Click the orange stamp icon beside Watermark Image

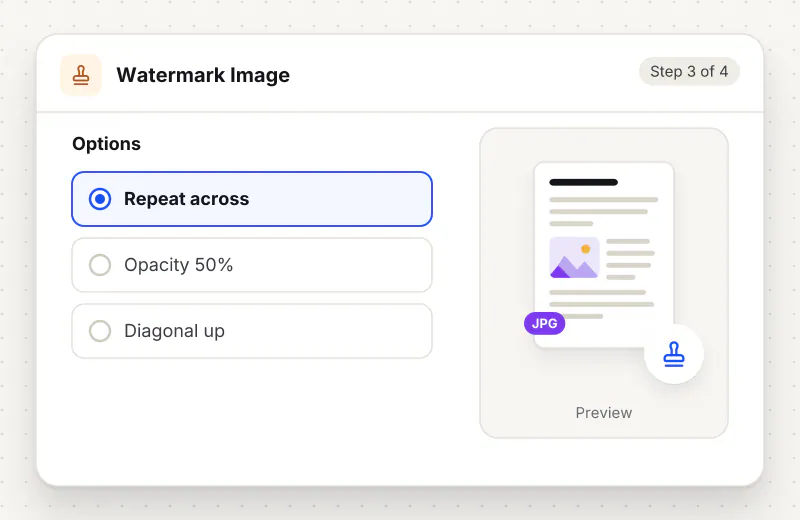[x=81, y=75]
